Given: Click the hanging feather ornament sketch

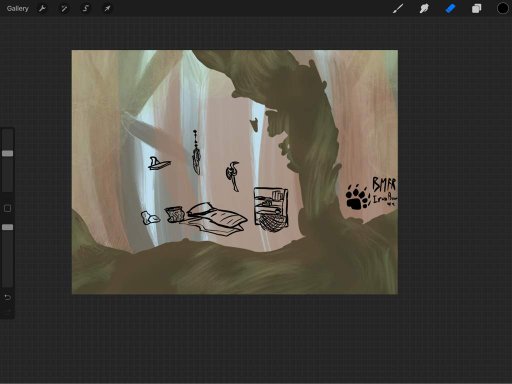Looking at the screenshot, I should (196, 152).
